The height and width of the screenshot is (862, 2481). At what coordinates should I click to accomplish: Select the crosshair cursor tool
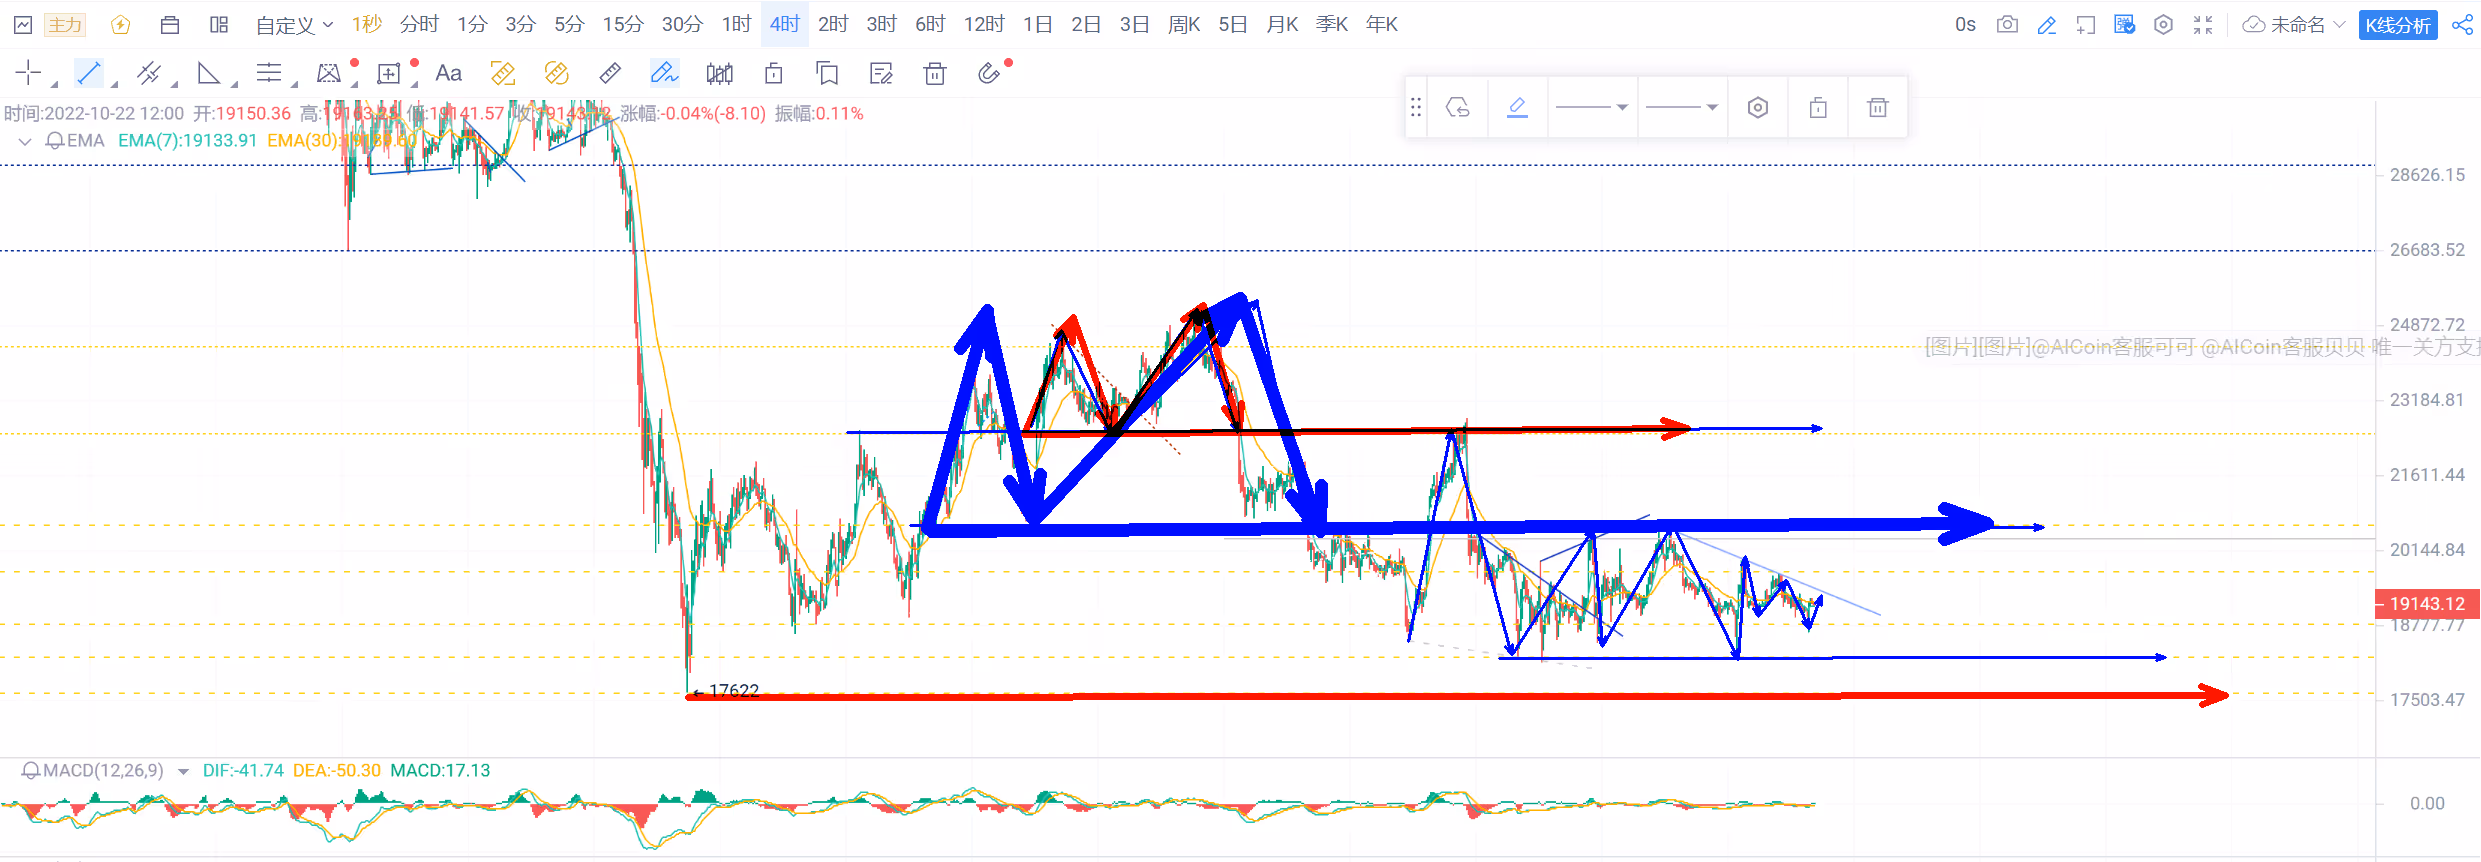(28, 73)
